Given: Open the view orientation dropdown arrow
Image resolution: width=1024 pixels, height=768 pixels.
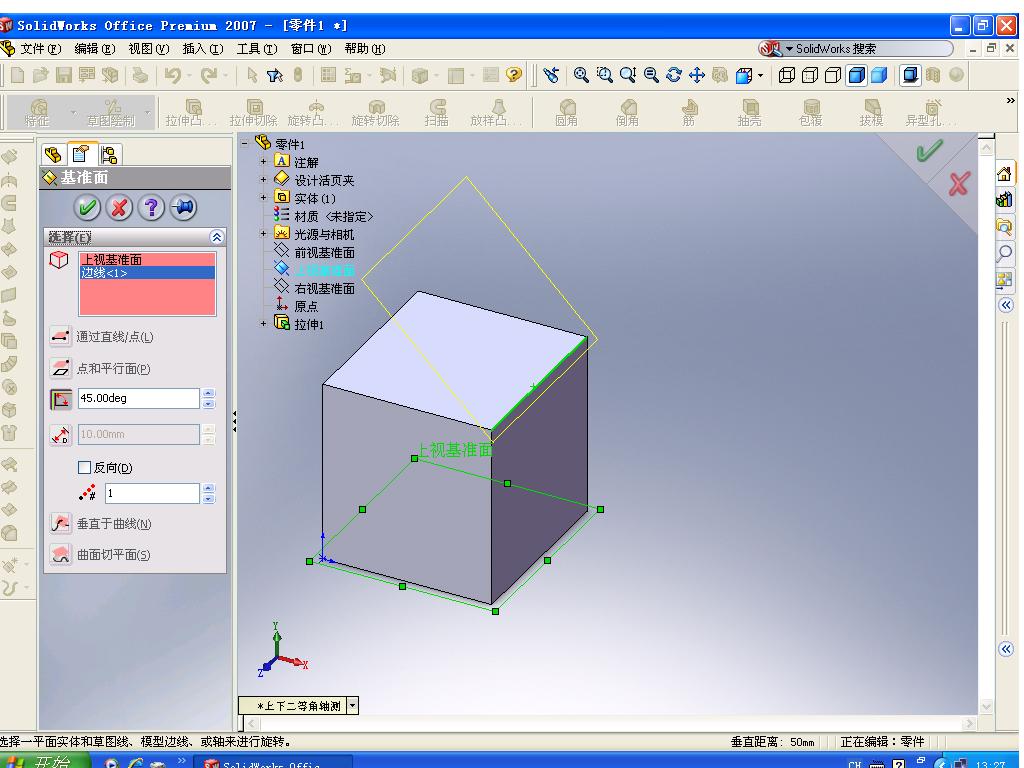Looking at the screenshot, I should [760, 76].
